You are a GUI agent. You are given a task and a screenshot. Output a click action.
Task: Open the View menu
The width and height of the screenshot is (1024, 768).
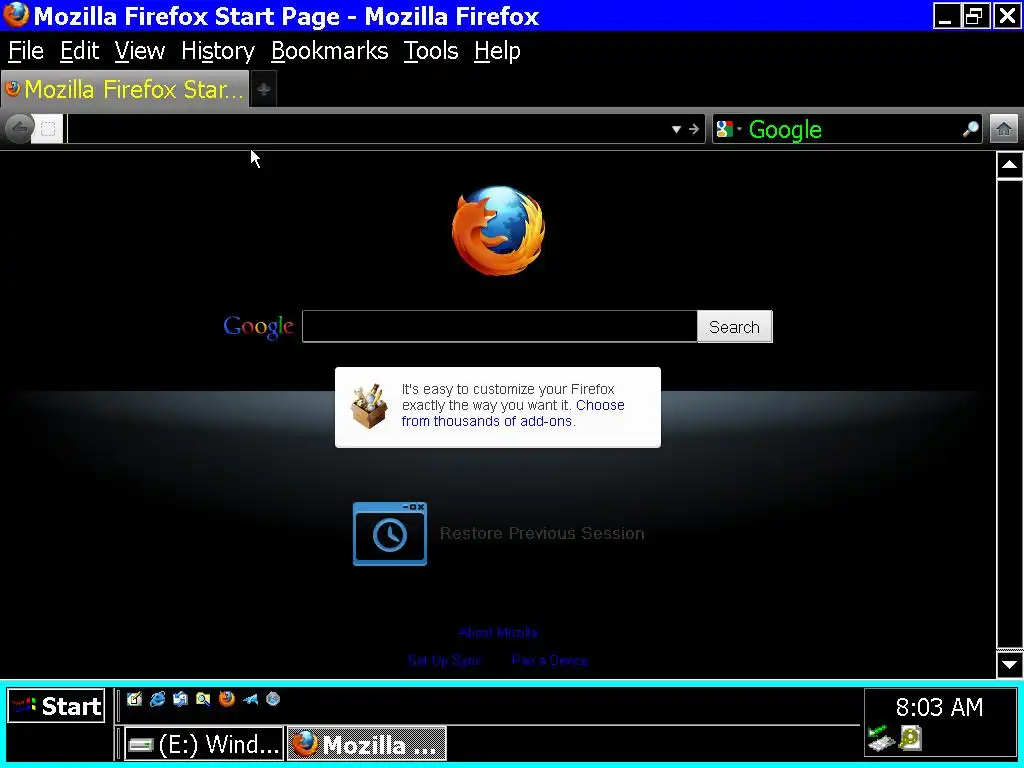click(x=140, y=51)
